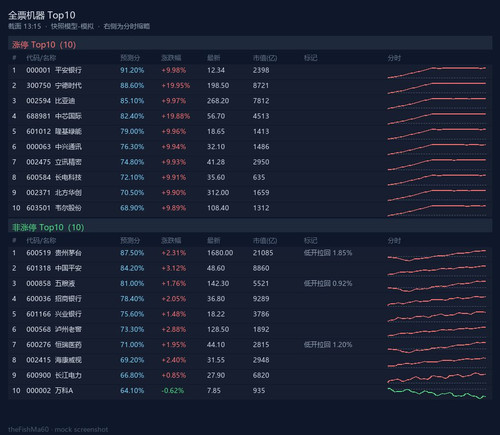500x435 pixels.
Task: Select stock 600036 招商银行
Action: coord(54,299)
